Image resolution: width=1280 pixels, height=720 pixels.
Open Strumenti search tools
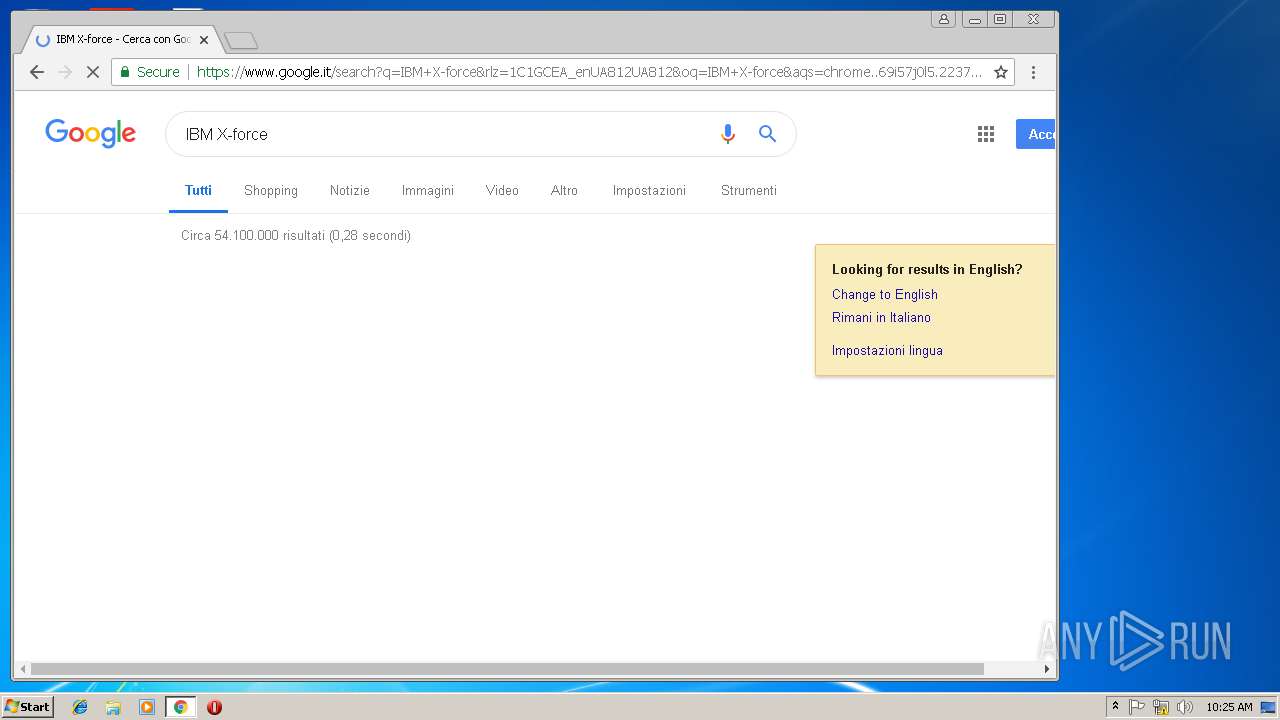pos(749,190)
